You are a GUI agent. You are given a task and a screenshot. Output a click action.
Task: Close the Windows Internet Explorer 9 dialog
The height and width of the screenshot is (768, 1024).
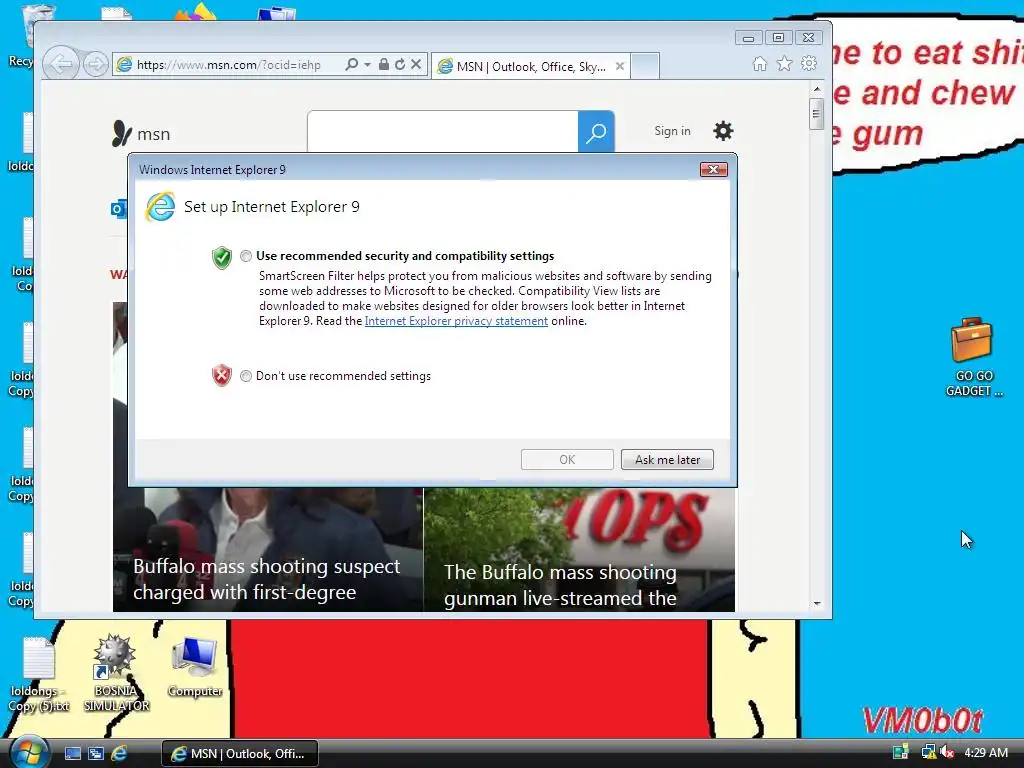pos(714,170)
